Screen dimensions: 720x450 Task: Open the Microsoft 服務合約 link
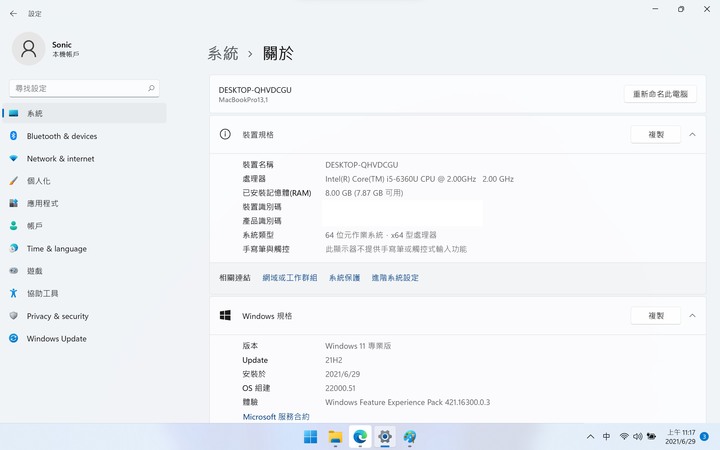(x=276, y=416)
